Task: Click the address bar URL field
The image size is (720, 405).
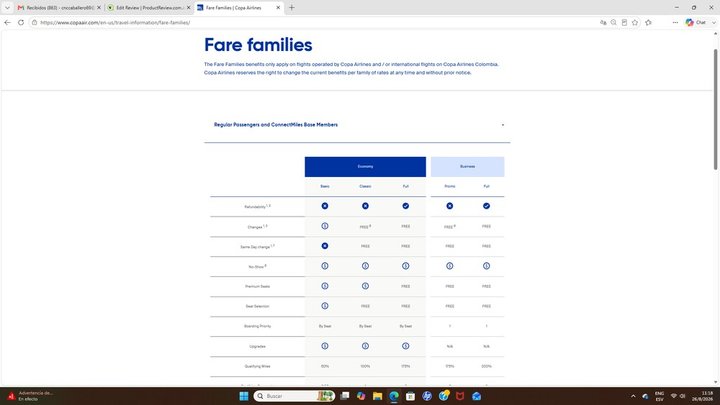Action: point(317,22)
